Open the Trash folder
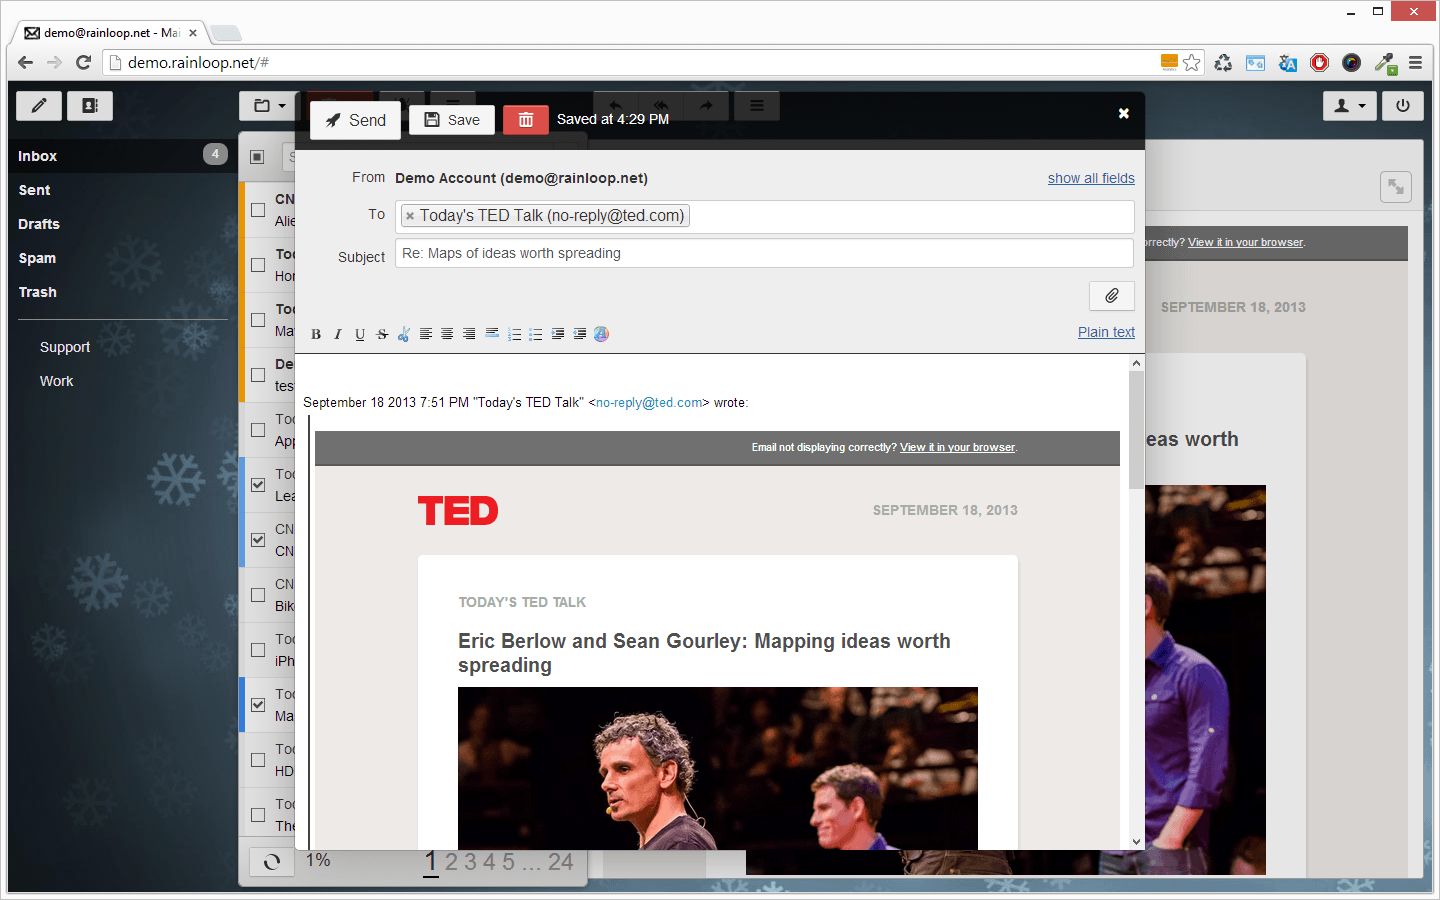The height and width of the screenshot is (900, 1440). [123, 292]
